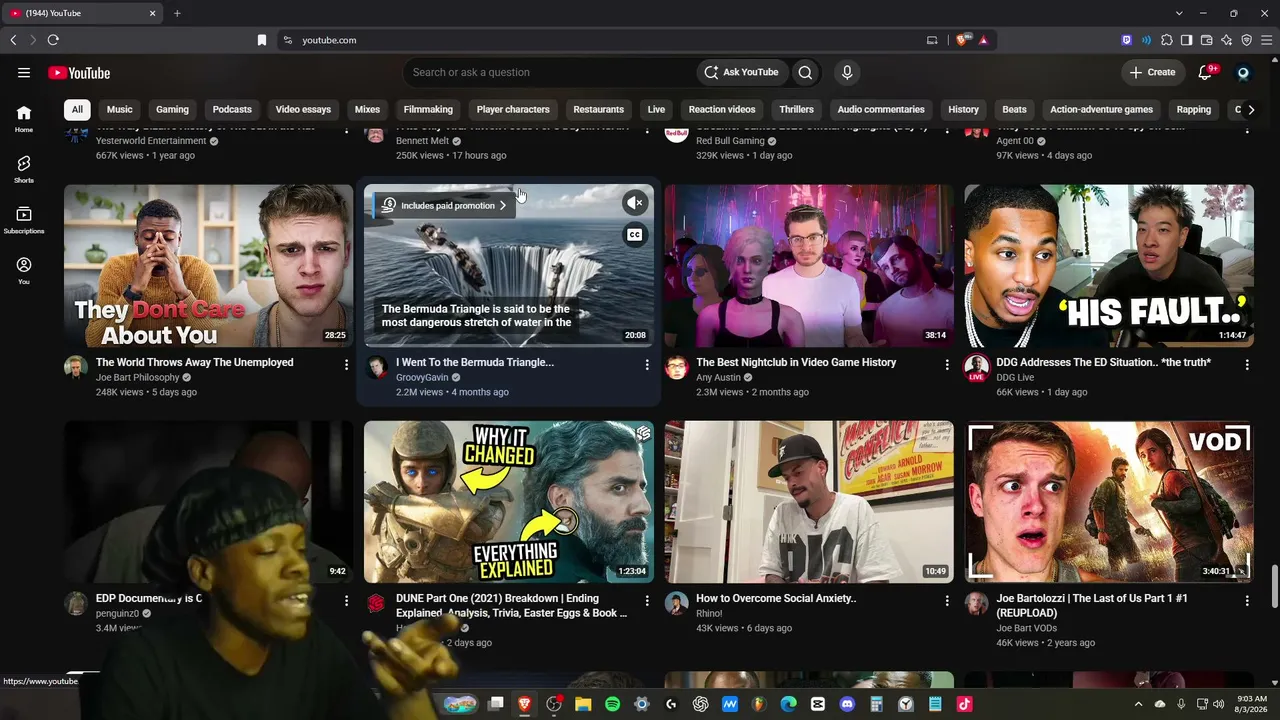Toggle the browser sidebar panel
Image resolution: width=1280 pixels, height=720 pixels.
[1186, 40]
